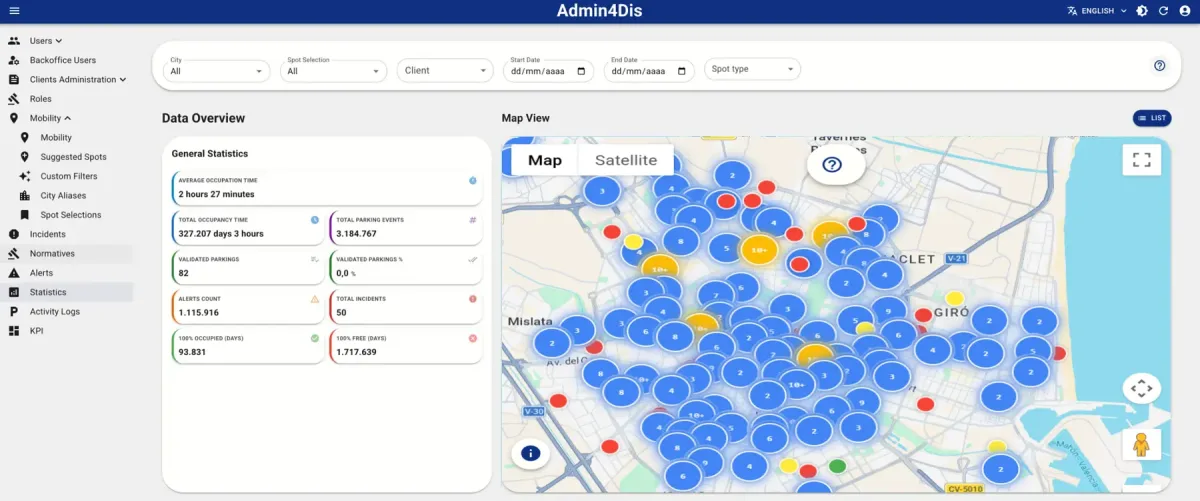The image size is (1200, 501).
Task: Select the Map tab on map
Action: click(545, 160)
